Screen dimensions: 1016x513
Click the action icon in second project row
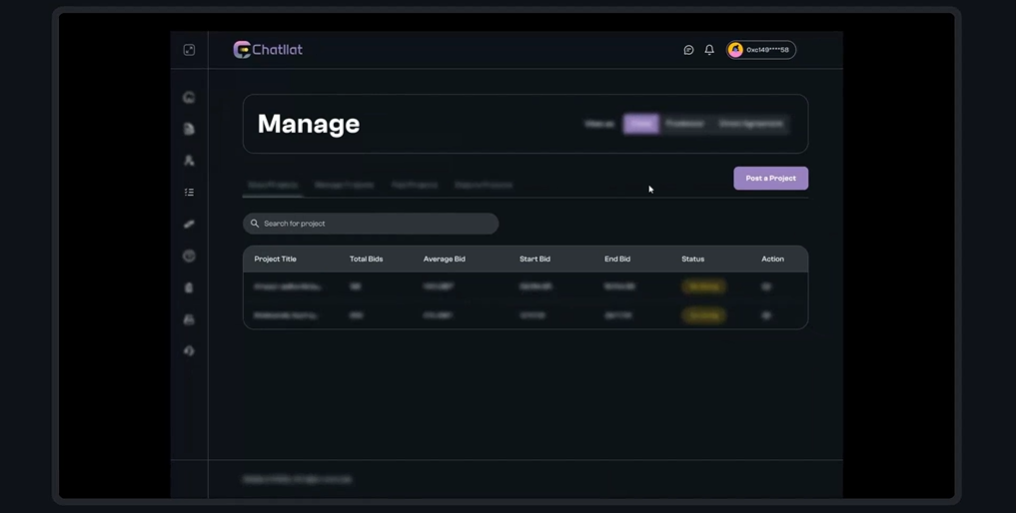pos(766,315)
